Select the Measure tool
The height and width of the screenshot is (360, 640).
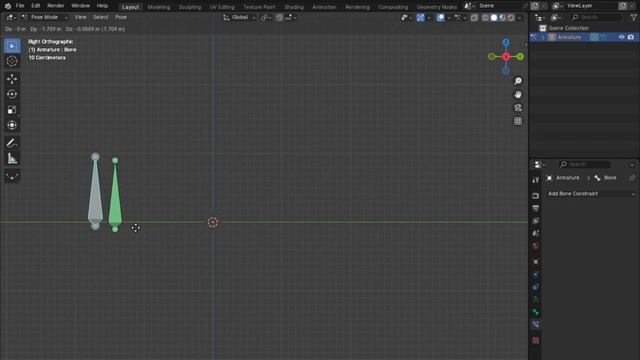click(12, 158)
